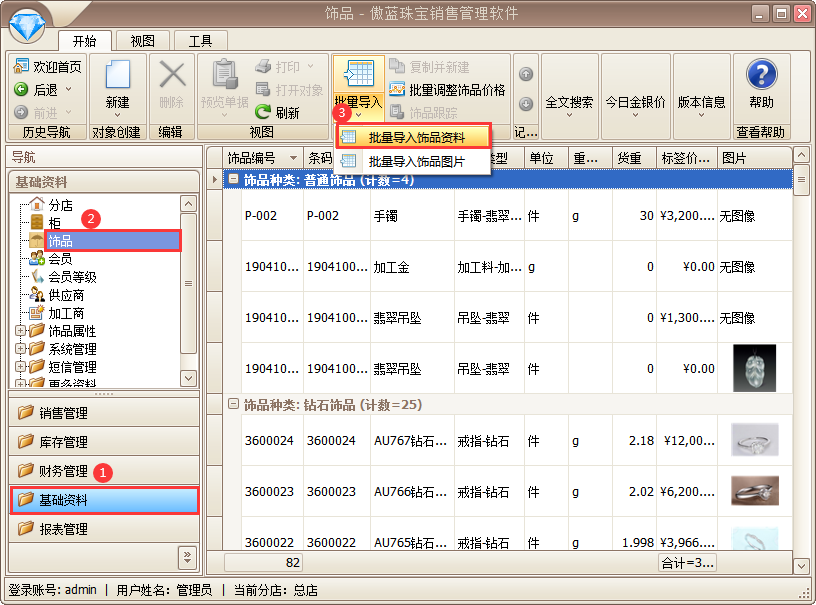The image size is (816, 605).
Task: Open the 库存管理 navigation group
Action: tap(104, 442)
